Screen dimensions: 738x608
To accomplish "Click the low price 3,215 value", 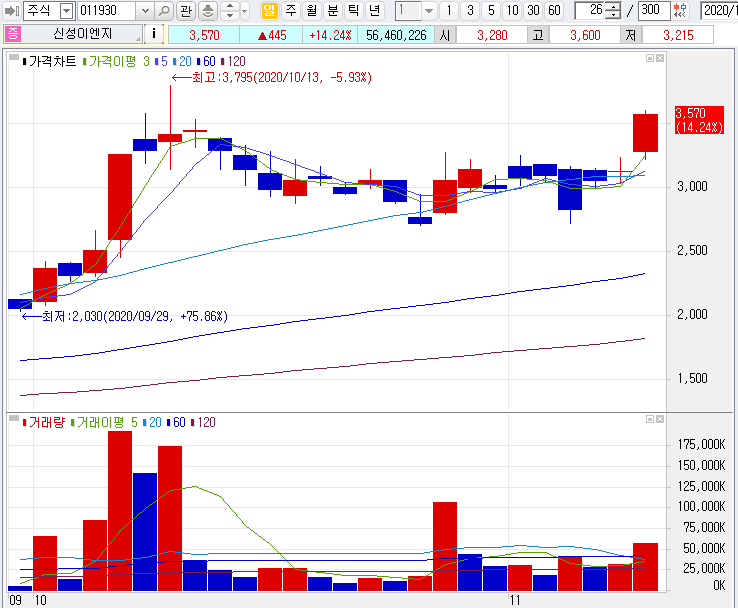I will pyautogui.click(x=678, y=35).
